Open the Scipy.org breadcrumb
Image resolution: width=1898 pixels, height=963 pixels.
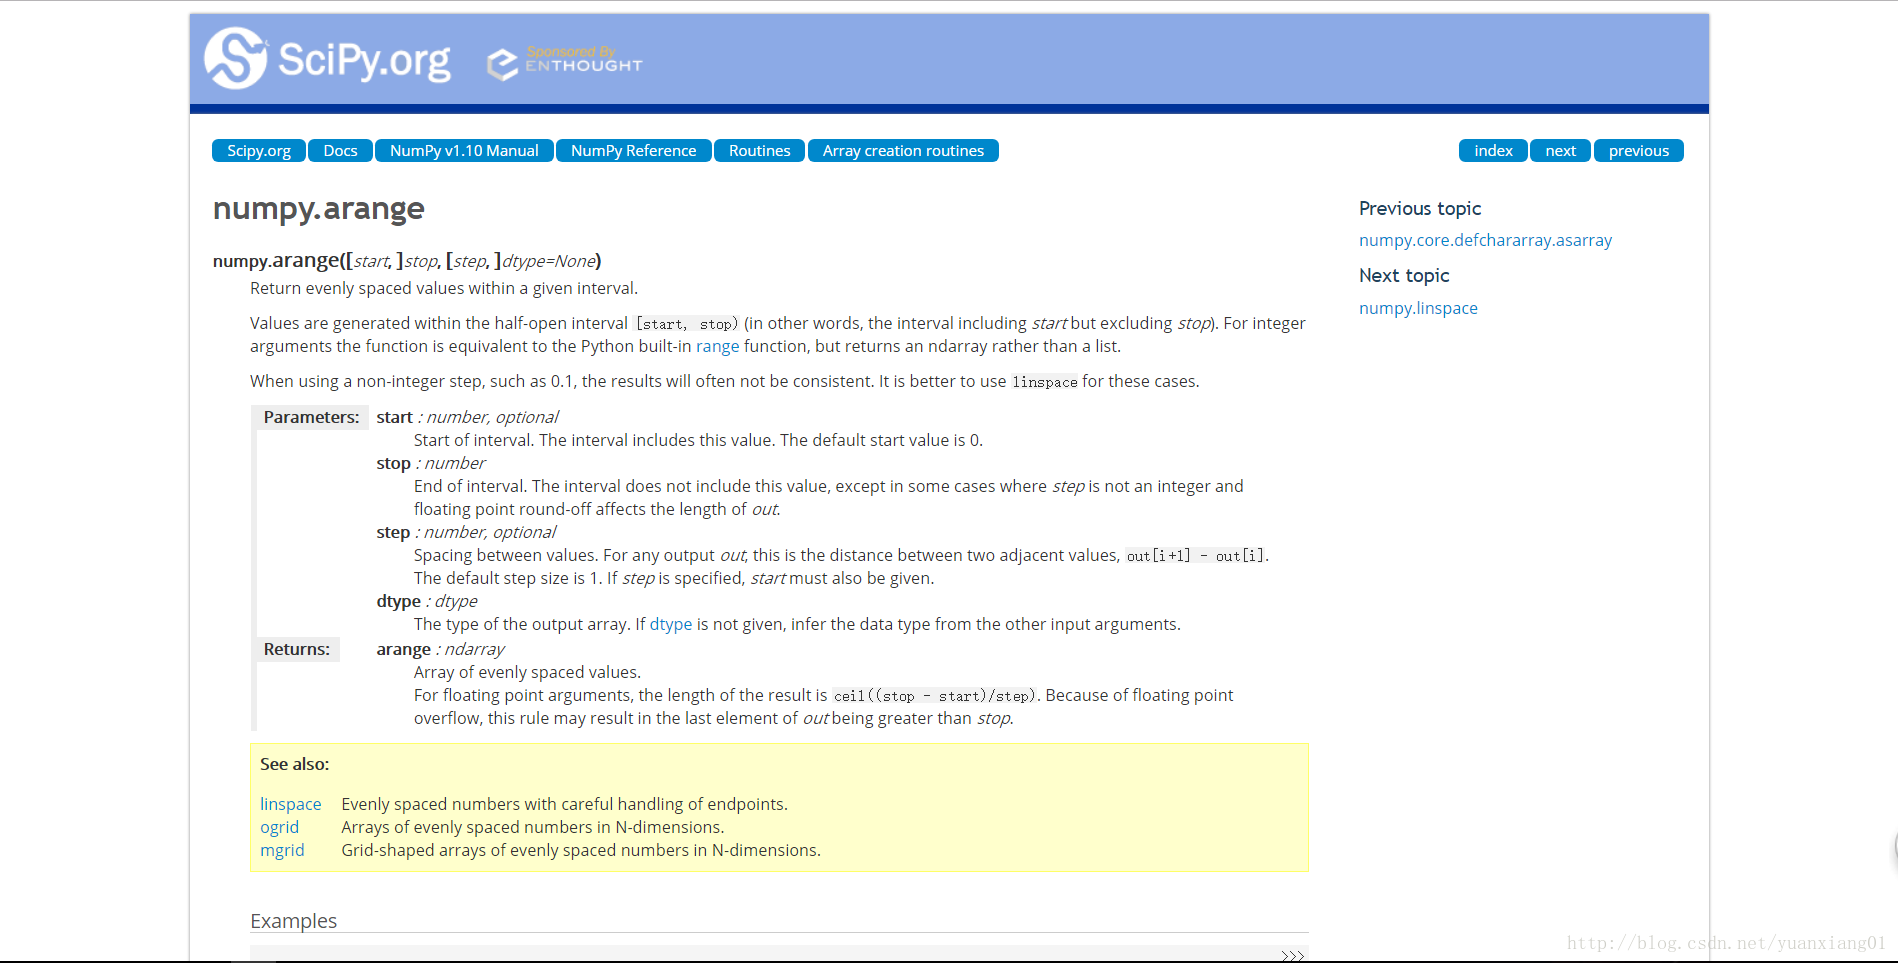click(x=259, y=151)
